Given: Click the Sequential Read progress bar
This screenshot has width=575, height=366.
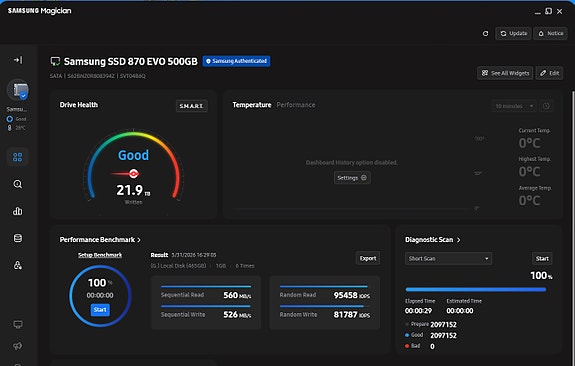Looking at the screenshot, I should click(x=206, y=286).
